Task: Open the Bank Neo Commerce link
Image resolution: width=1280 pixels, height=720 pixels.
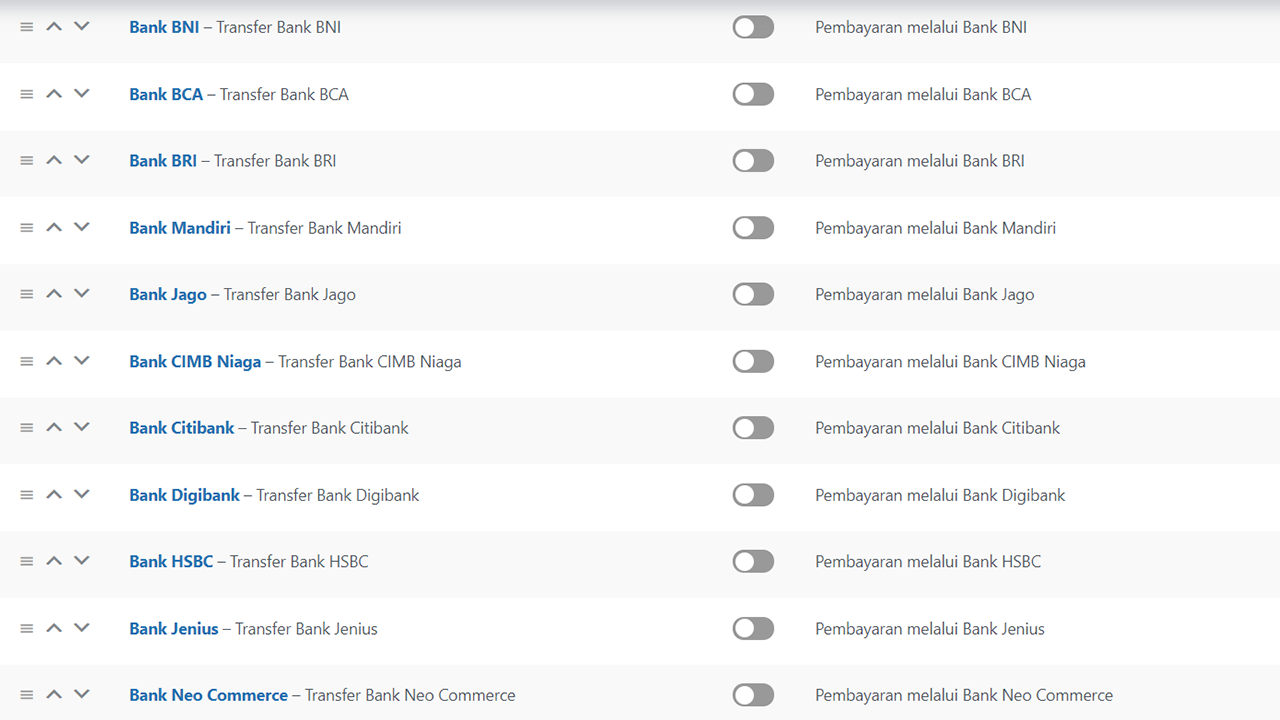Action: pyautogui.click(x=208, y=695)
